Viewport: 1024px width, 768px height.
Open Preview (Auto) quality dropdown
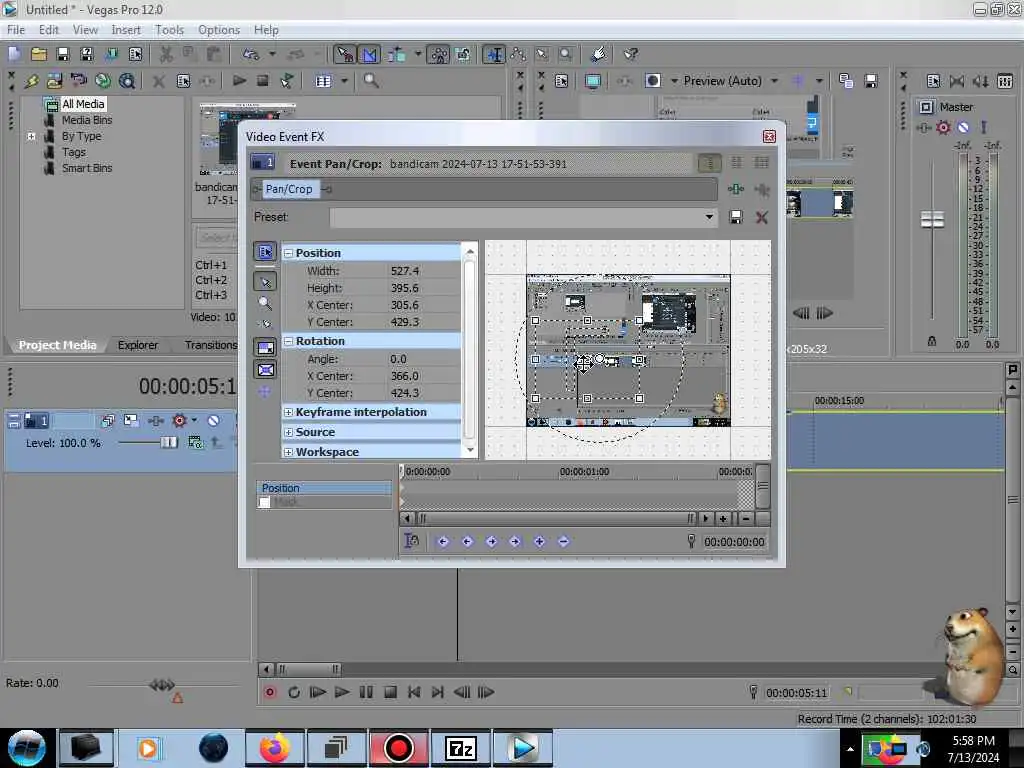click(x=775, y=81)
